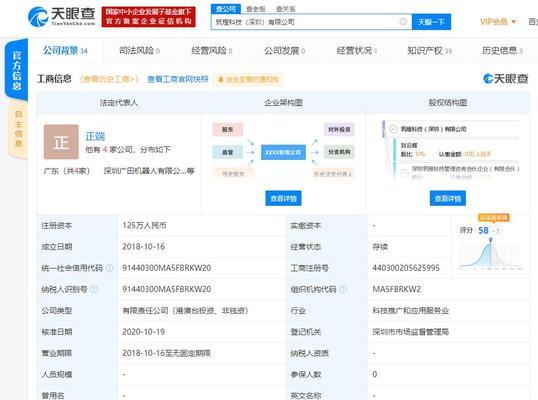Select the 自主信息 side tab
Image resolution: width=538 pixels, height=400 pixels.
(x=18, y=129)
